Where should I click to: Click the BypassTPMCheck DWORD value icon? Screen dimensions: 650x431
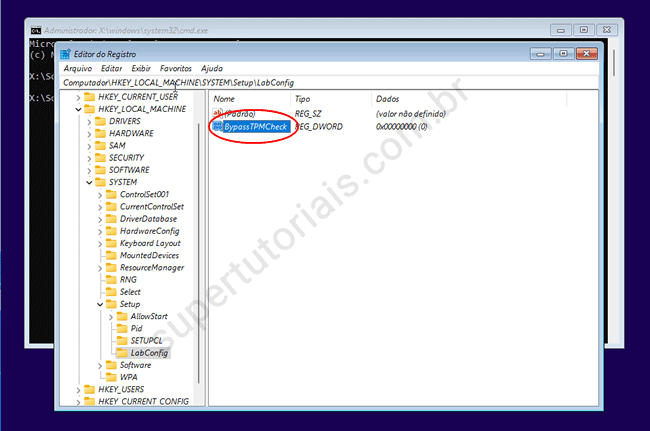(x=218, y=127)
